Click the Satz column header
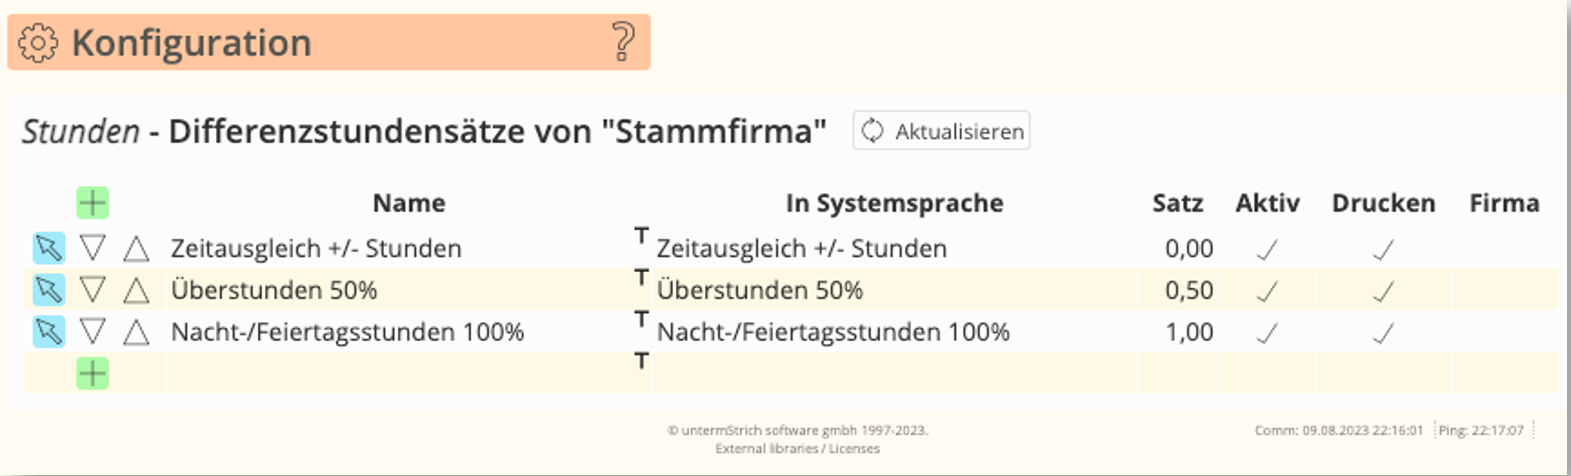The height and width of the screenshot is (476, 1571). click(1177, 203)
